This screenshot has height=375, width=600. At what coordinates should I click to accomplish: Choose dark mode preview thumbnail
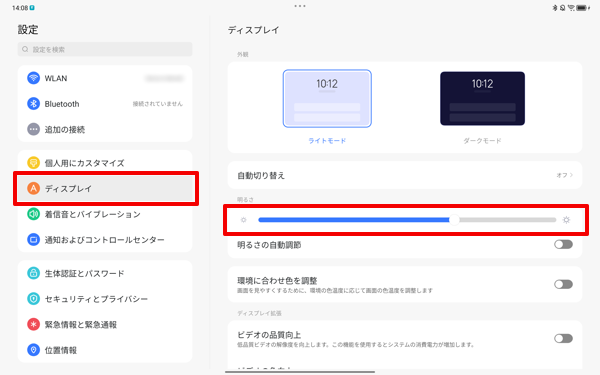tap(482, 98)
